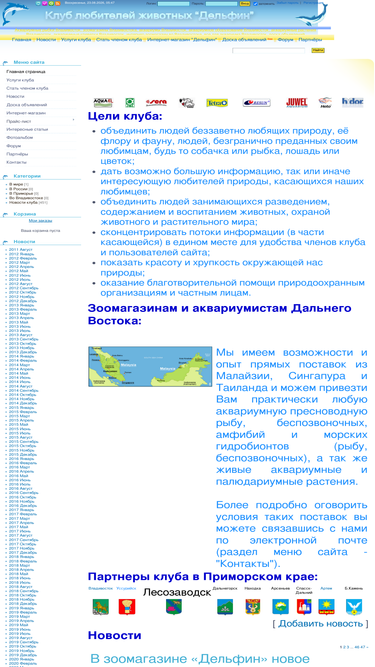
Task: Select the Находка coat of arms
Action: point(253,607)
